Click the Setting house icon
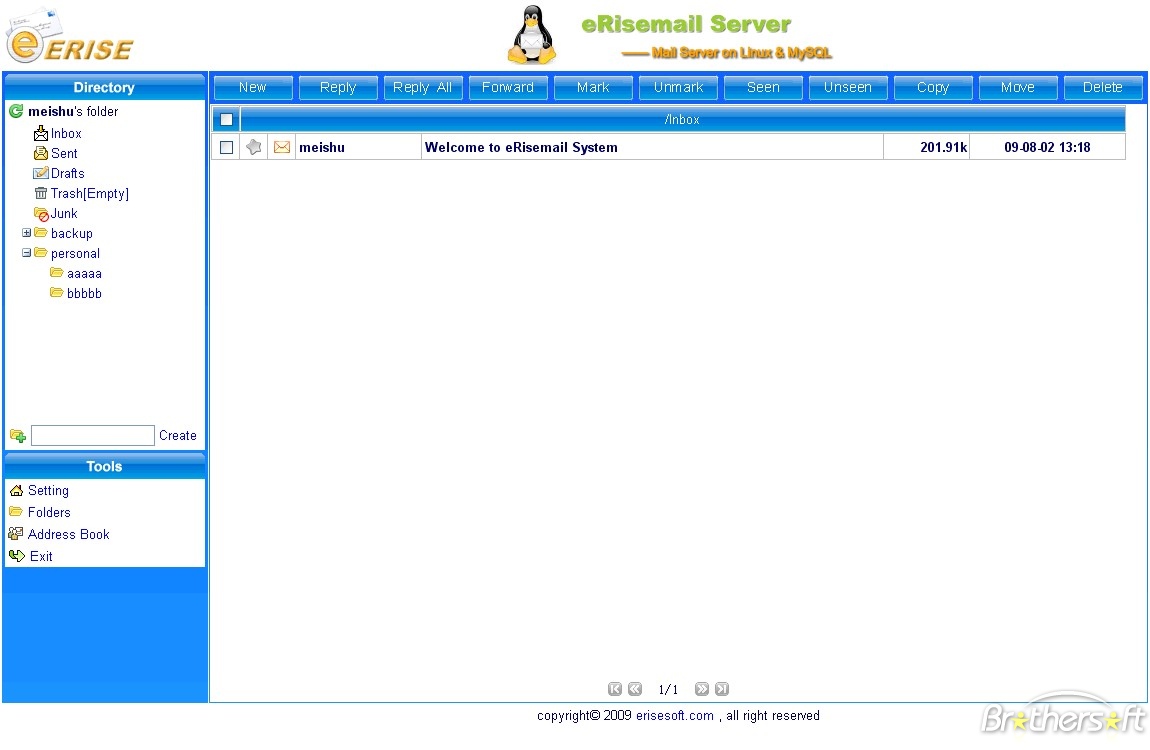Viewport: 1150px width, 750px height. 16,490
